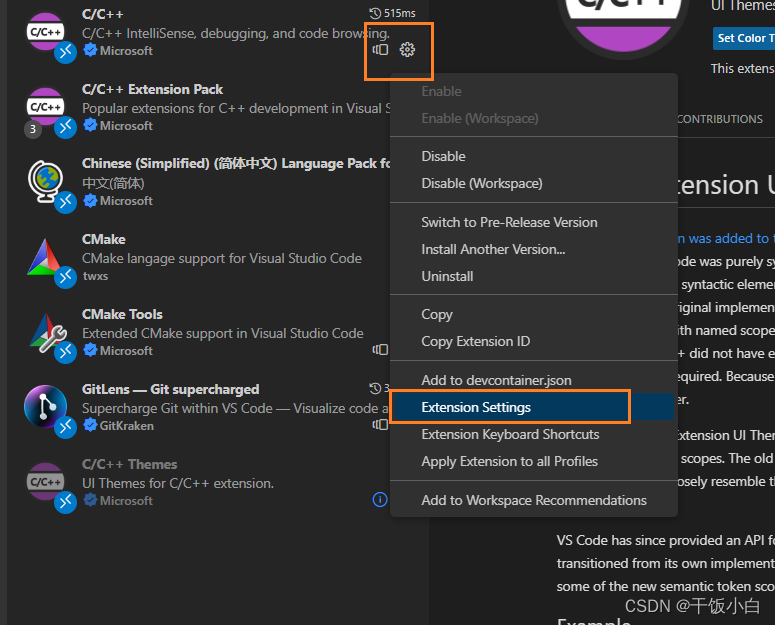This screenshot has height=625, width=775.
Task: Click the '中文(简体)' description text
Action: pyautogui.click(x=113, y=183)
